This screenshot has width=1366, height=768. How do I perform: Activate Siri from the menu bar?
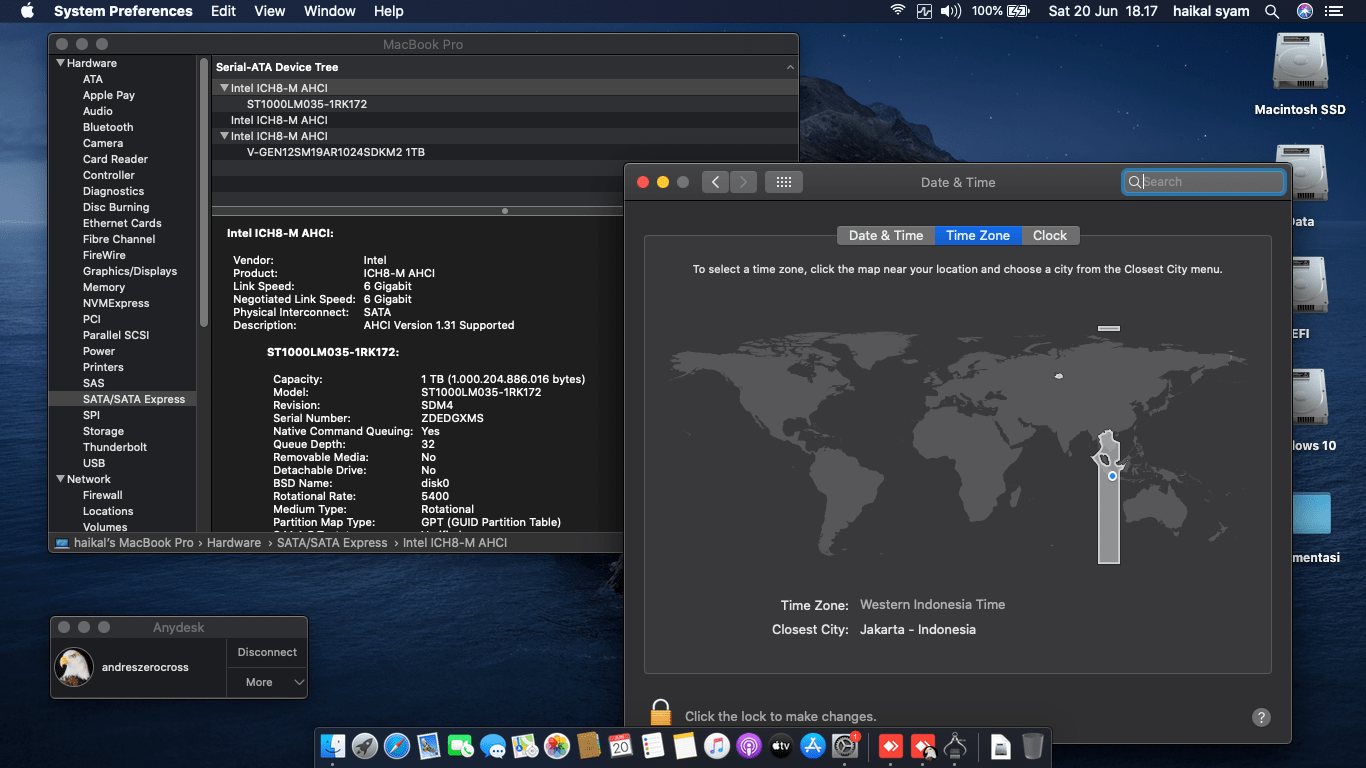point(1304,11)
